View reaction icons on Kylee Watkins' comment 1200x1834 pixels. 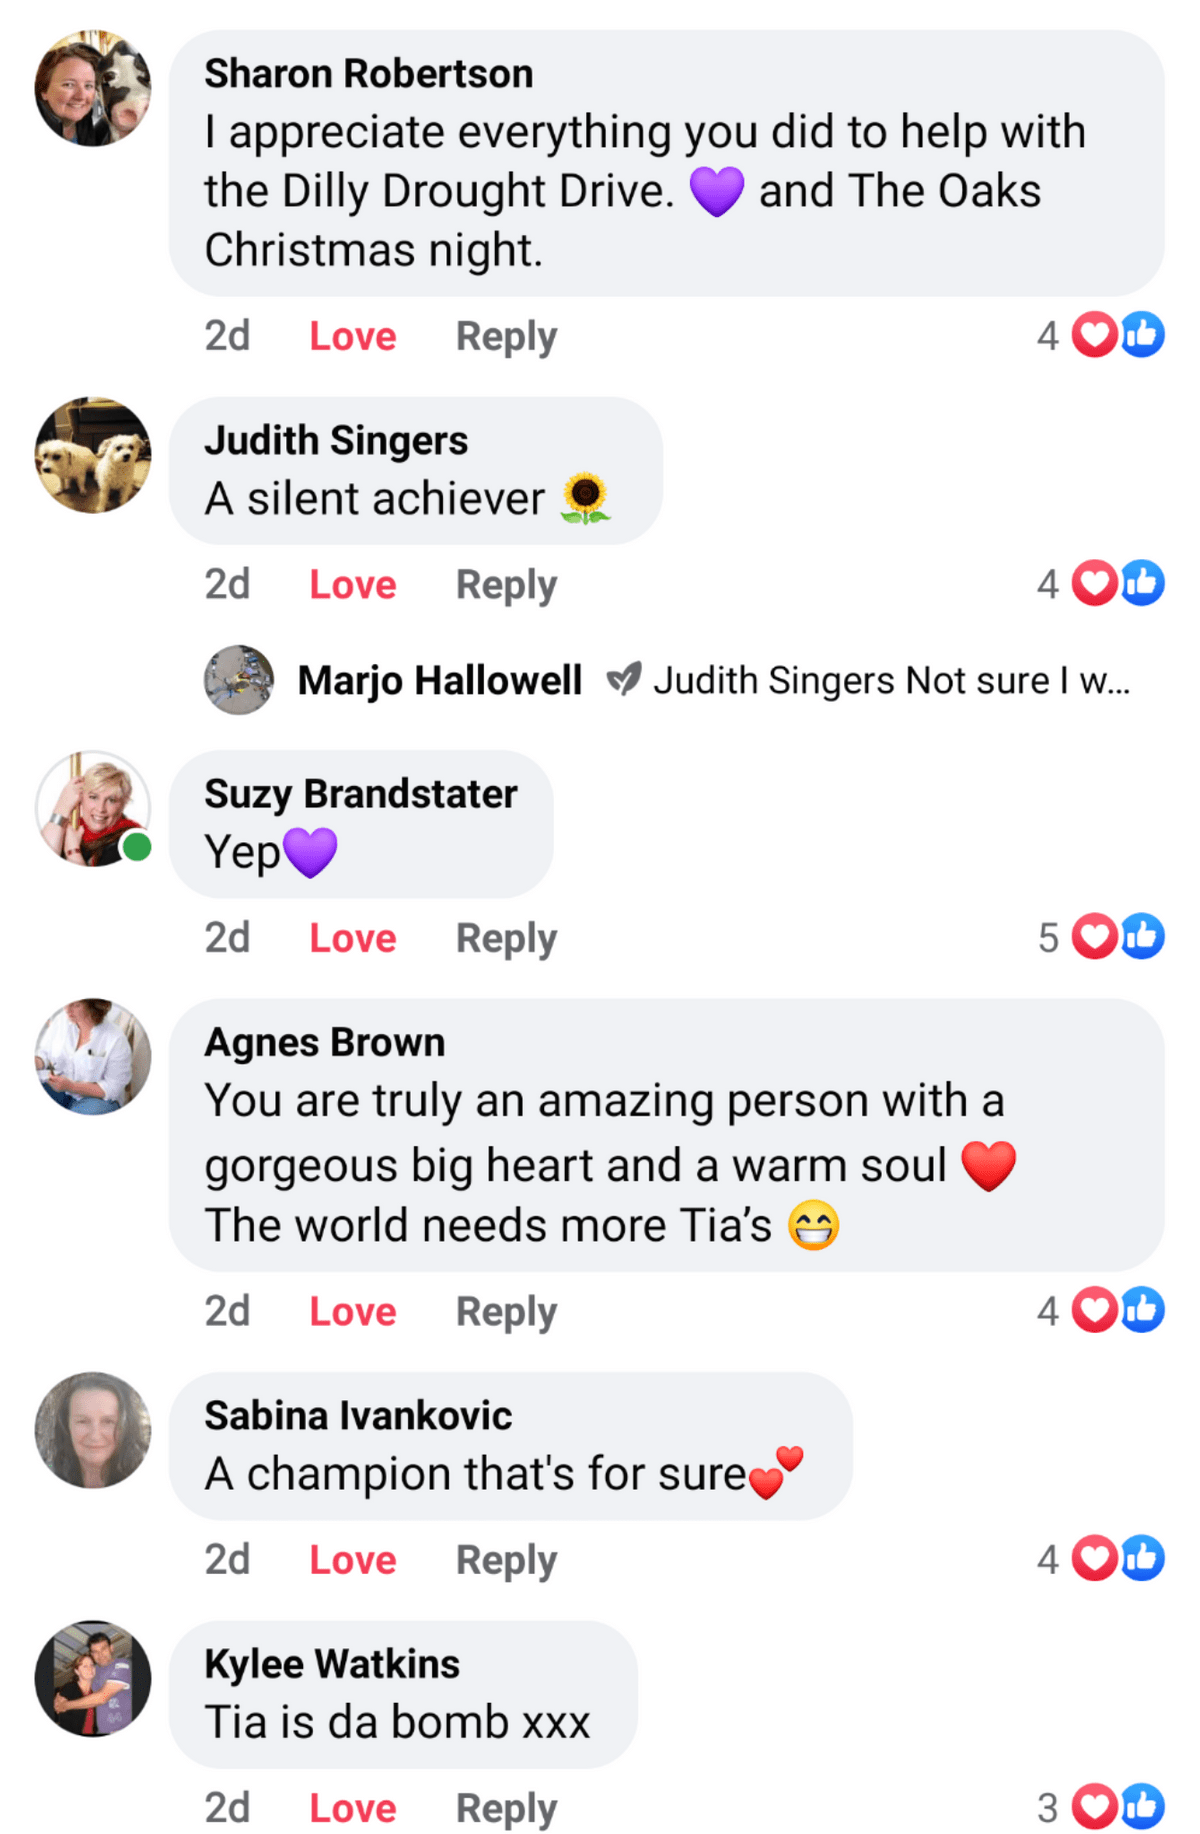(1101, 1806)
